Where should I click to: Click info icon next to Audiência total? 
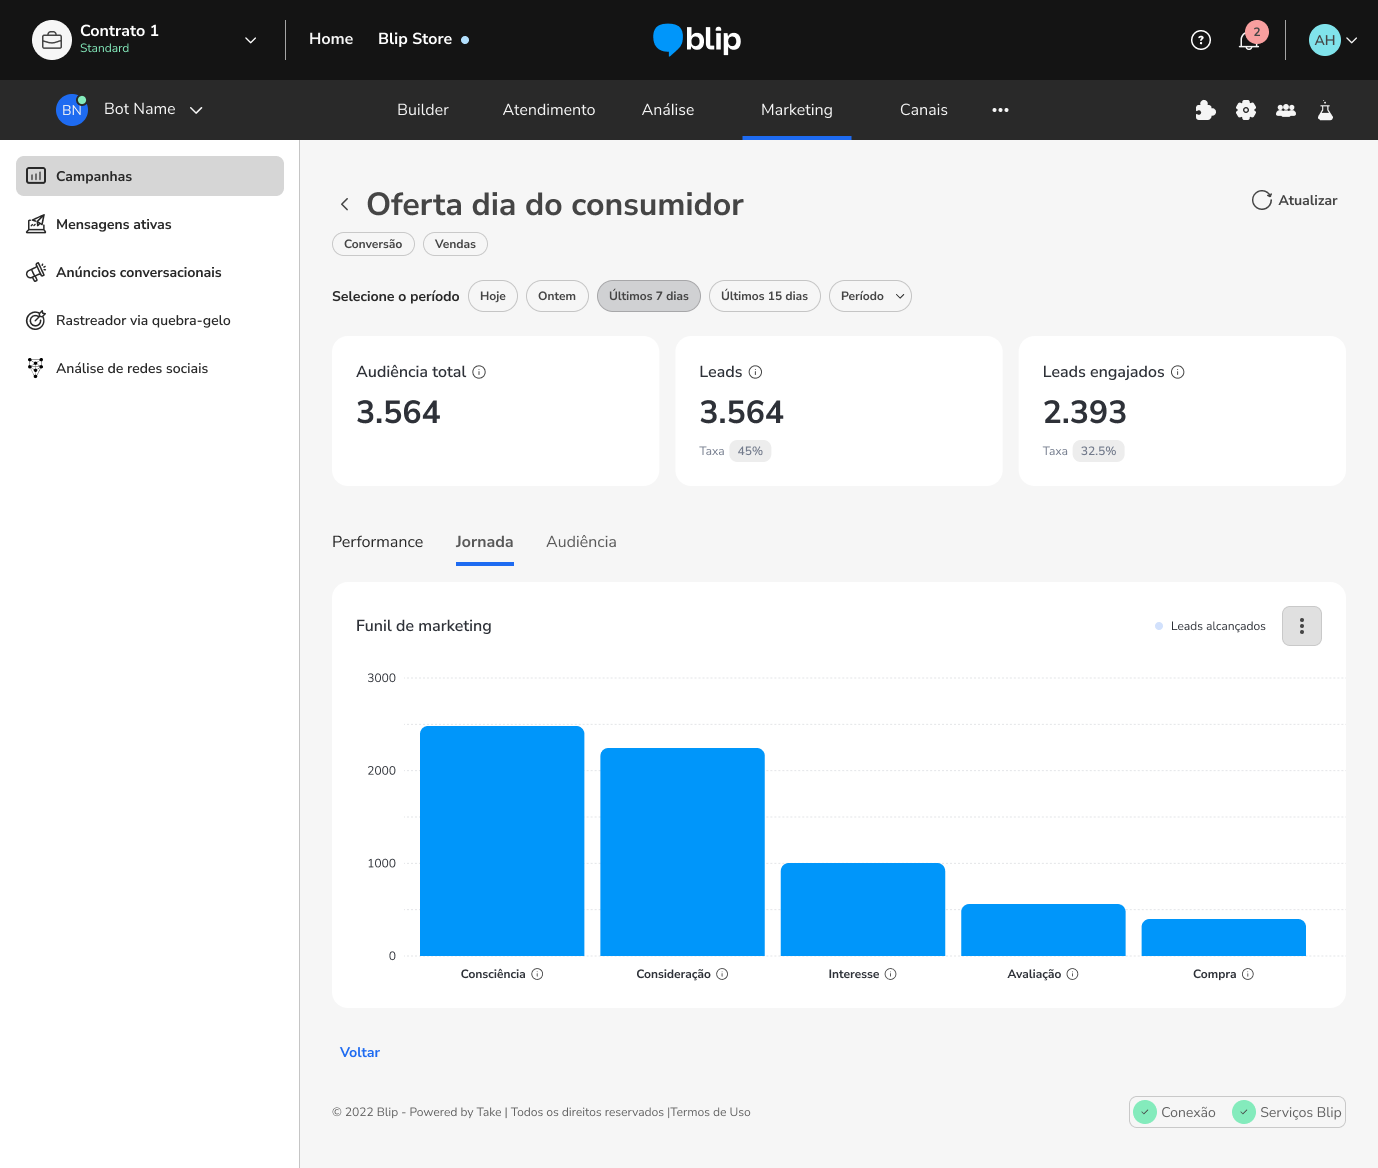[479, 372]
